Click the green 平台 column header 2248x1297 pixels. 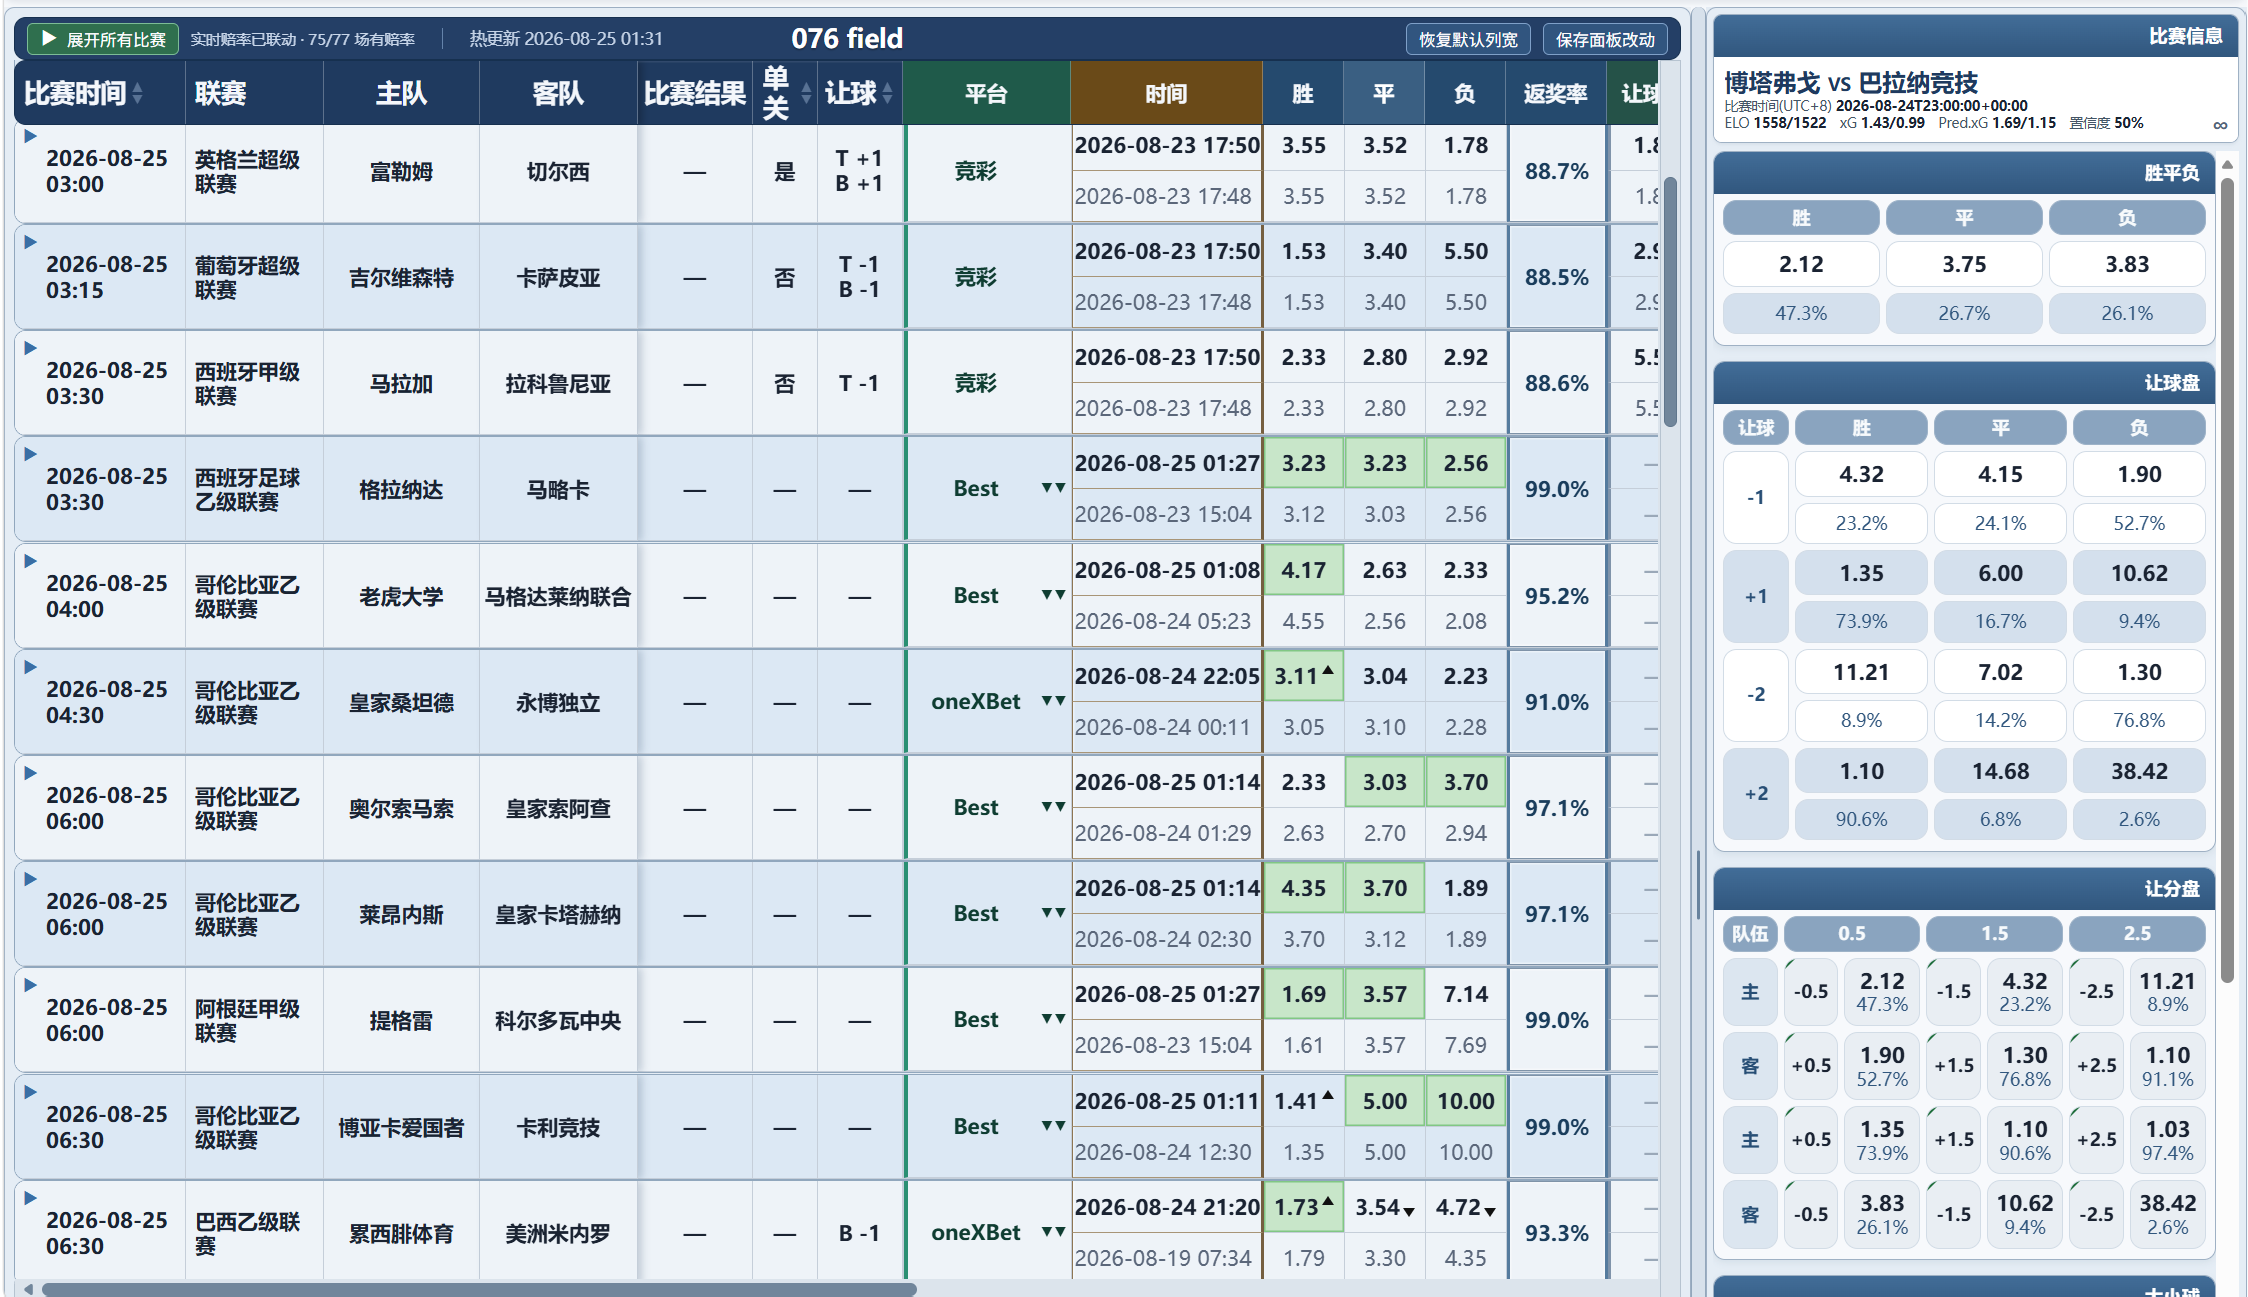pos(987,93)
